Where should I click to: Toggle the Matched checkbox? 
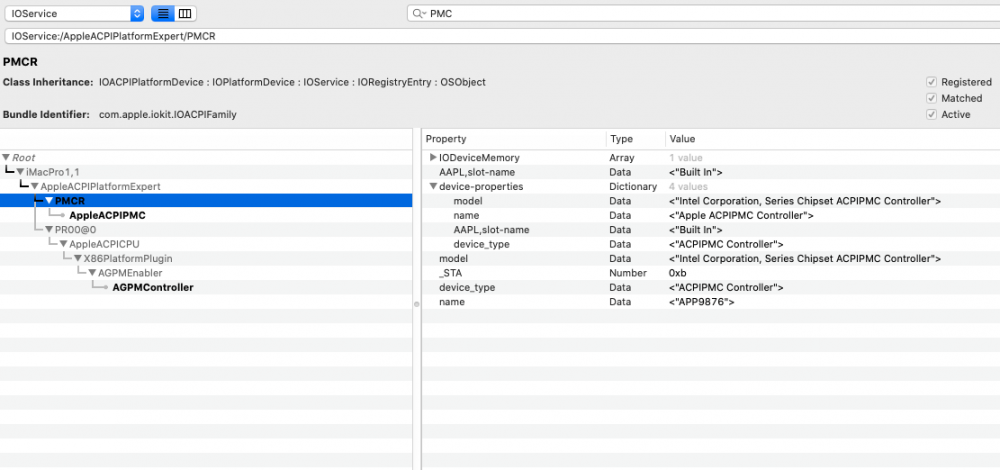(931, 98)
